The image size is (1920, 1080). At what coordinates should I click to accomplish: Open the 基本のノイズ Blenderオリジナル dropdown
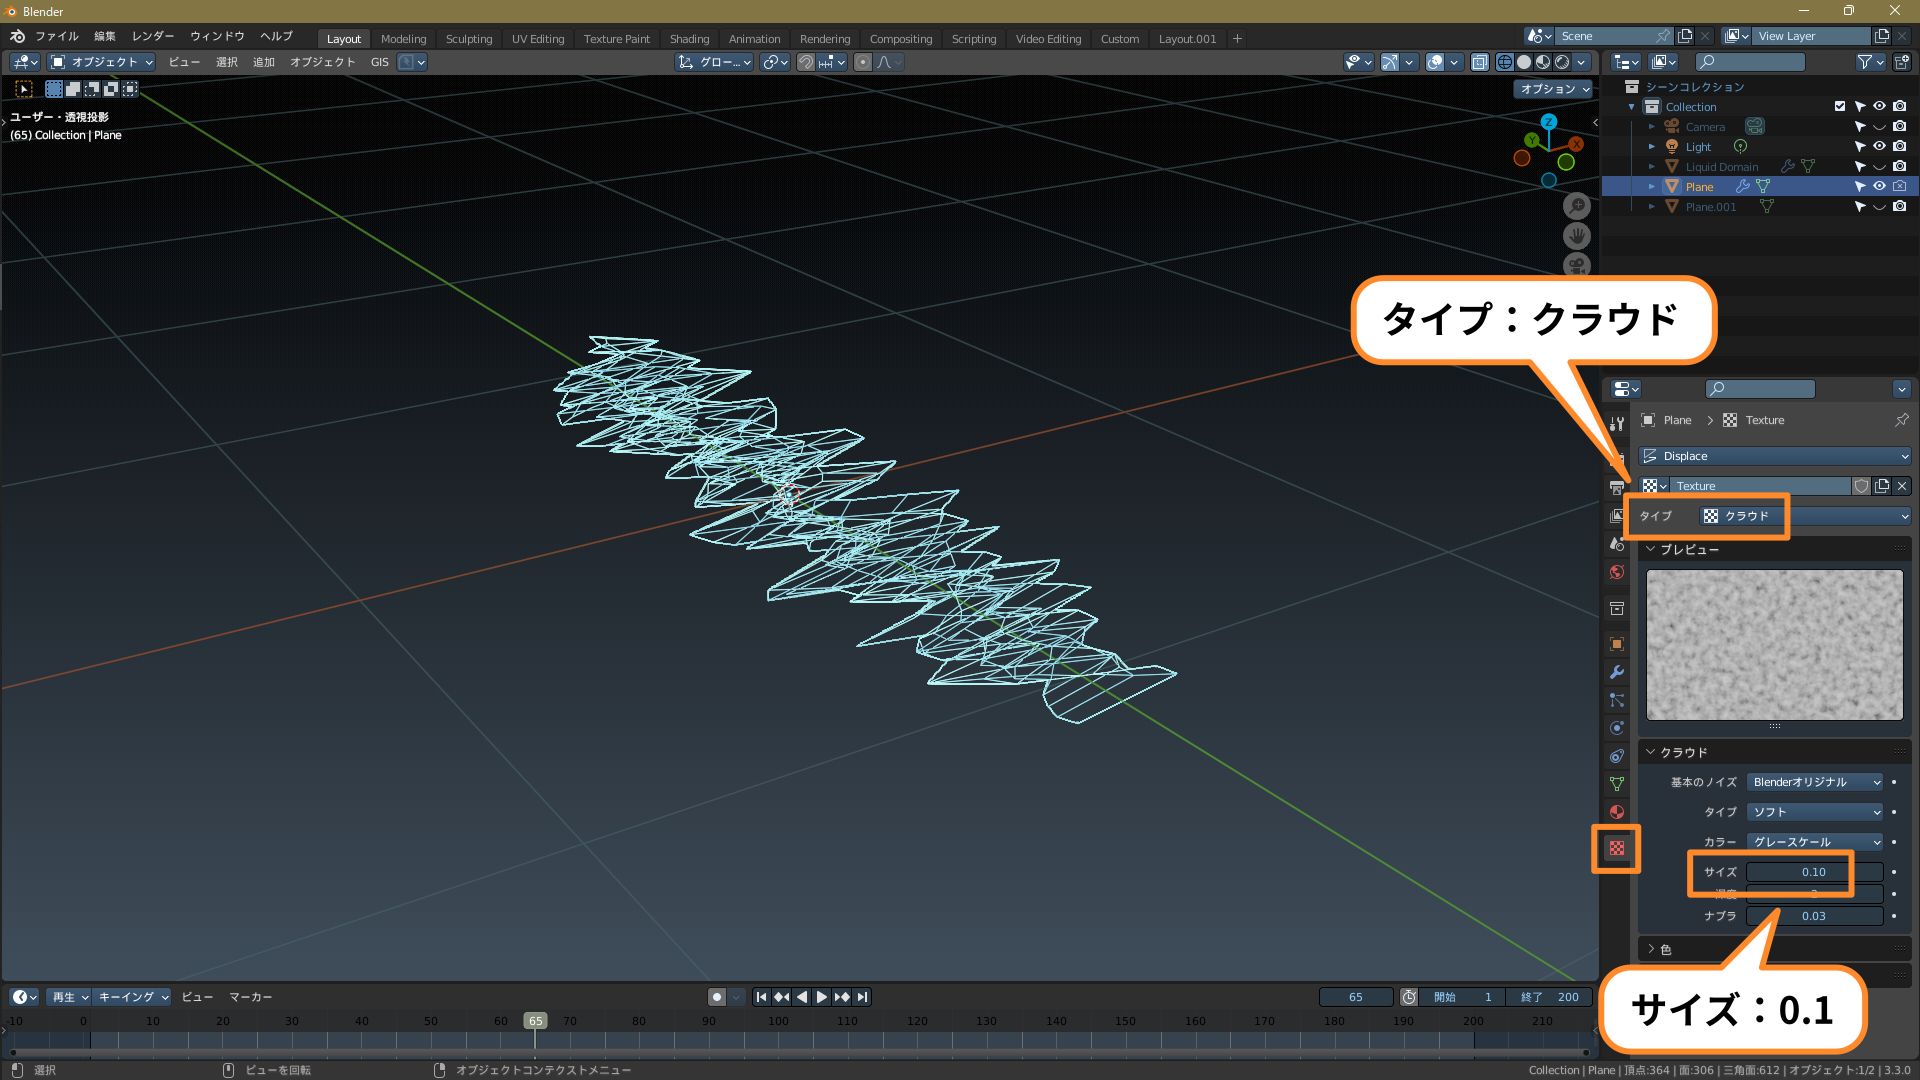(x=1814, y=782)
